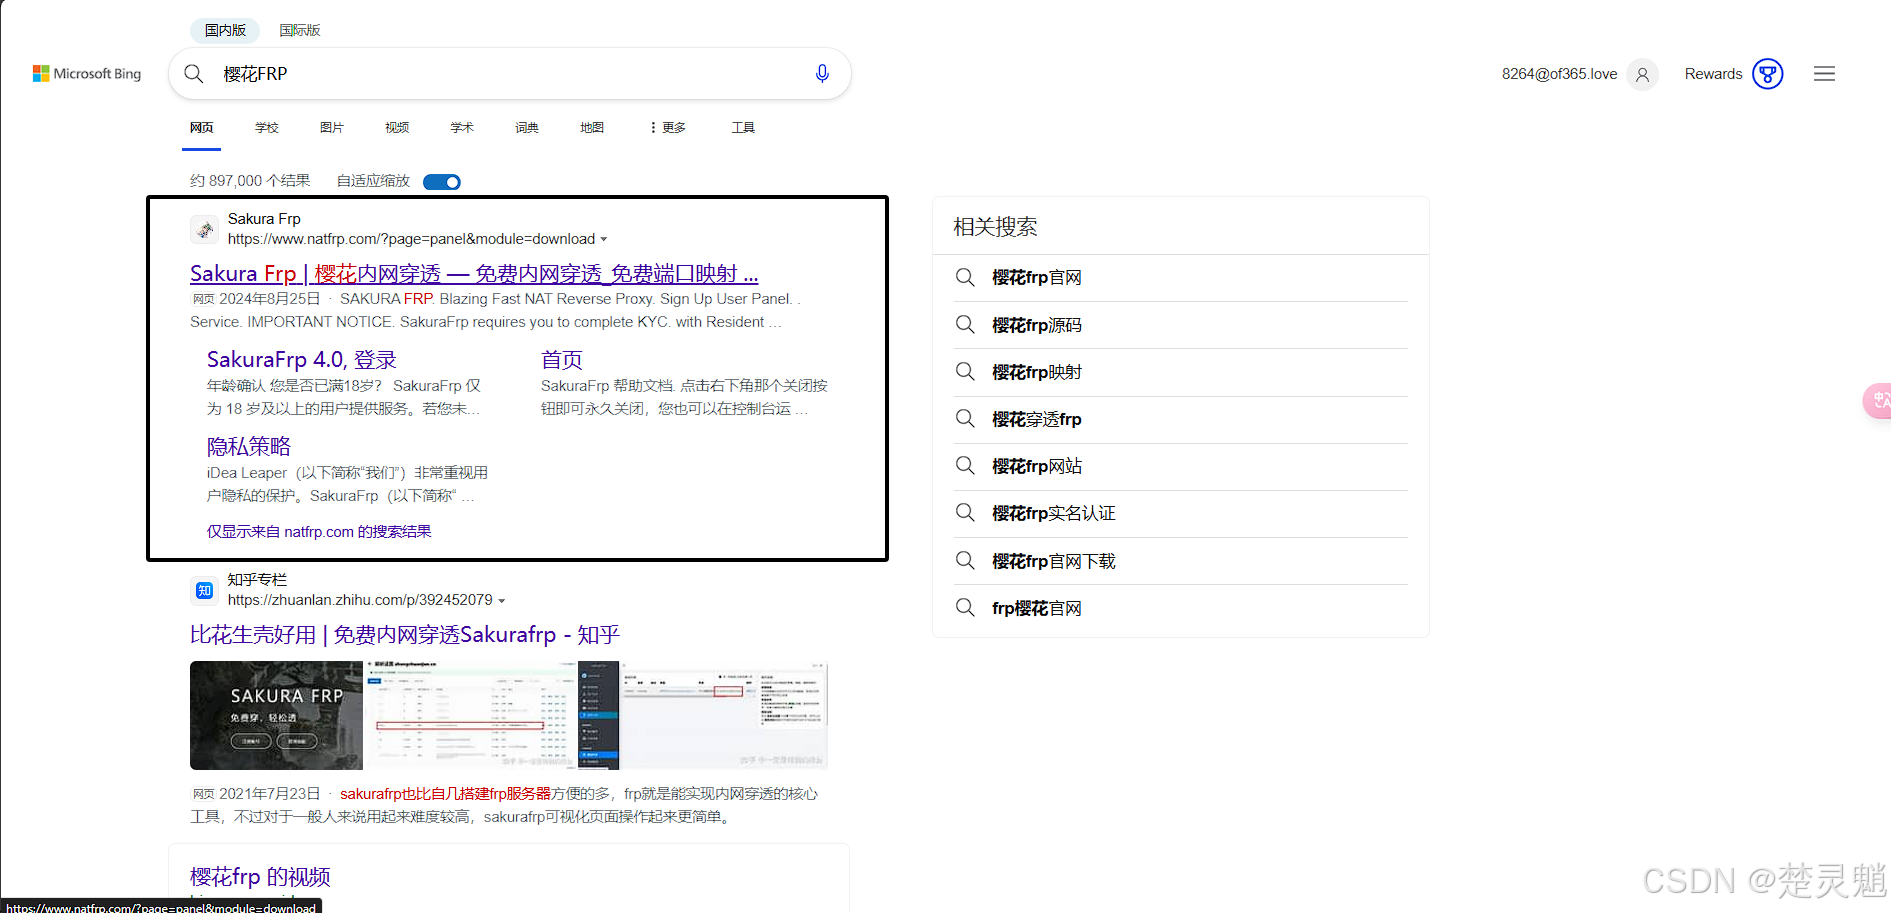Switch to the 国内版 tab

tap(225, 30)
